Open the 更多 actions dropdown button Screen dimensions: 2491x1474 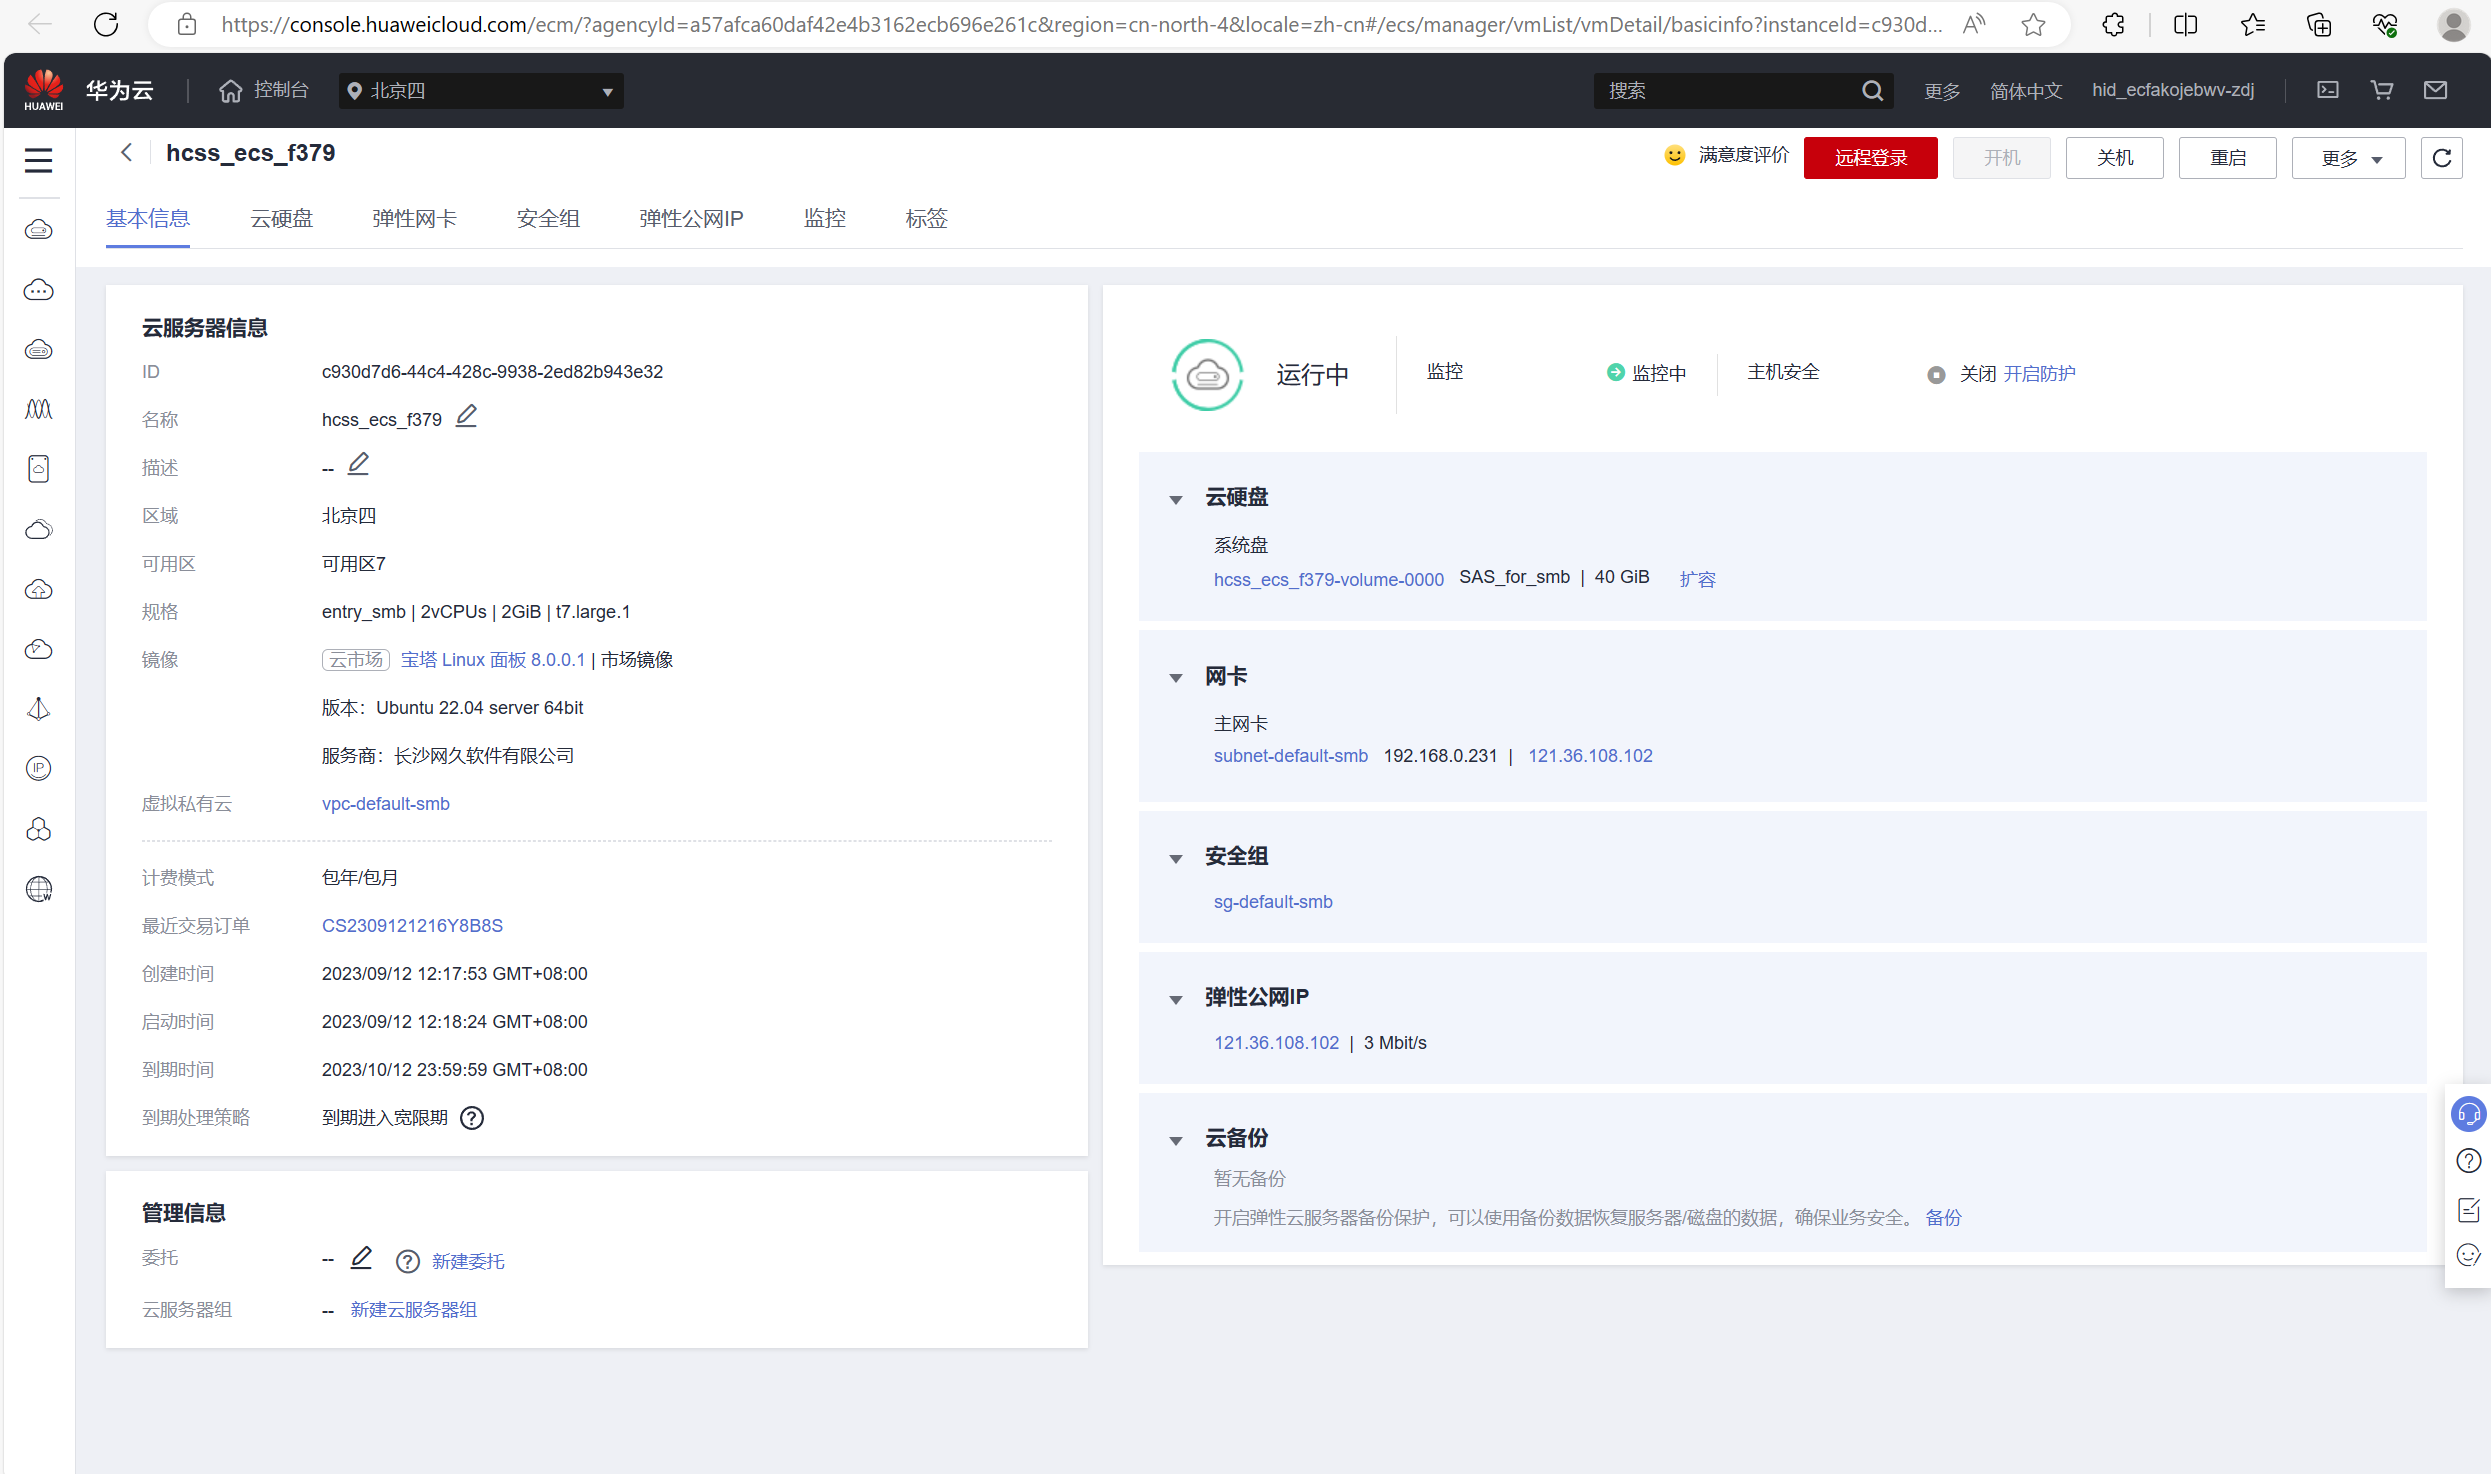coord(2347,158)
